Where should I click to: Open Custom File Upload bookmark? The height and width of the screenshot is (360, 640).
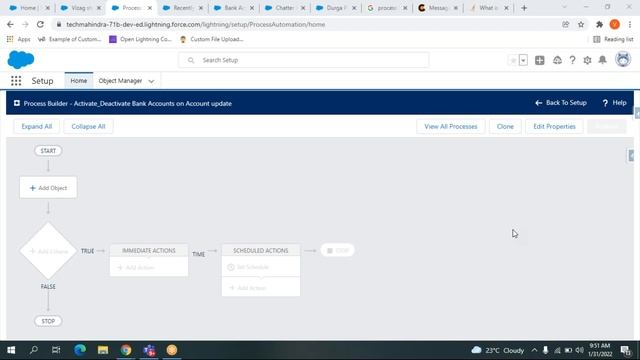(x=212, y=39)
